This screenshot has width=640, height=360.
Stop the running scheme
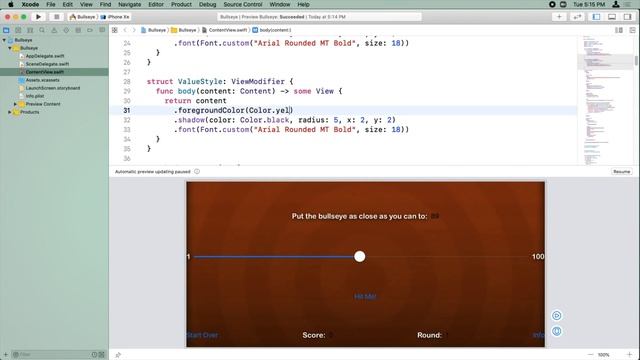click(x=56, y=17)
